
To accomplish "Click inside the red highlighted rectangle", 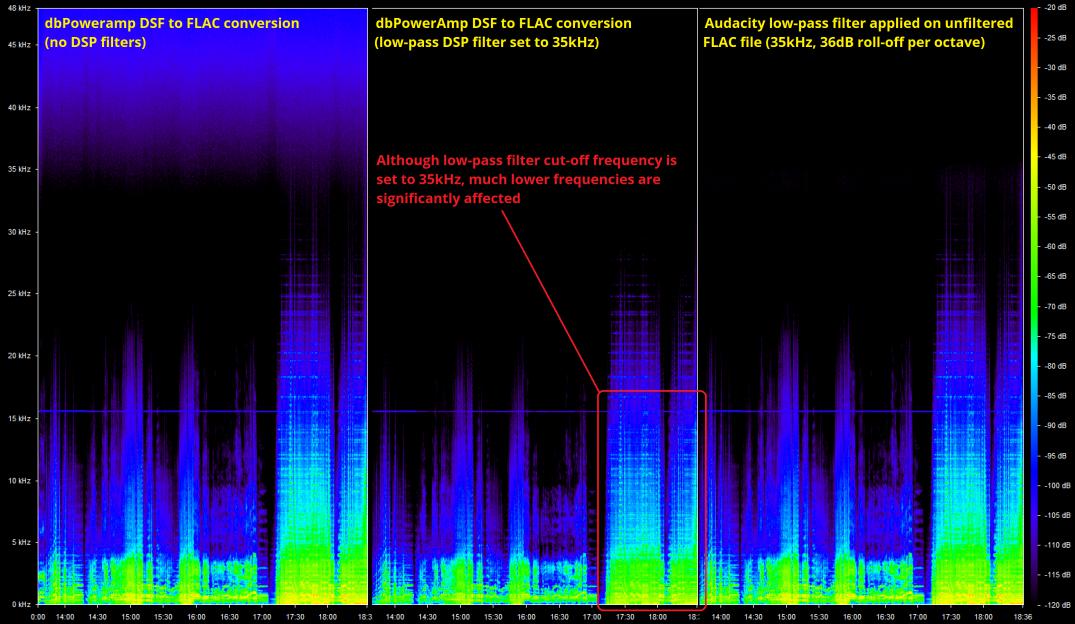I will [652, 500].
